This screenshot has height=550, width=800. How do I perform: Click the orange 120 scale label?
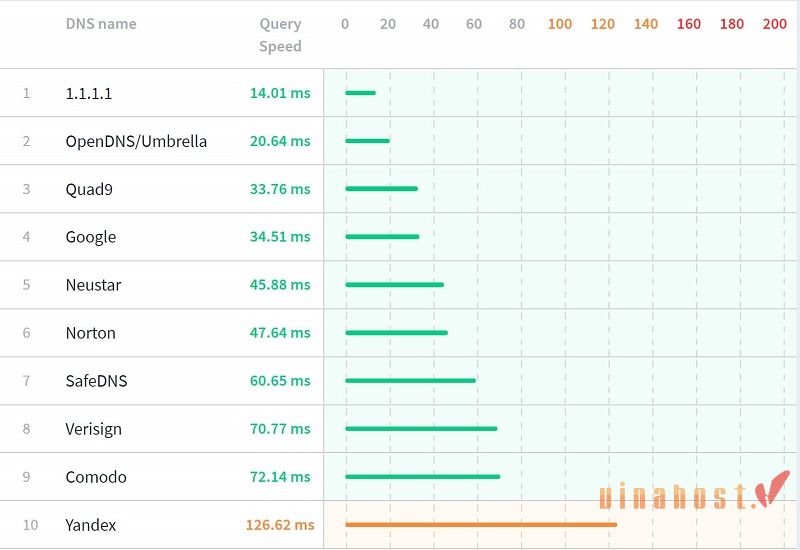click(603, 24)
